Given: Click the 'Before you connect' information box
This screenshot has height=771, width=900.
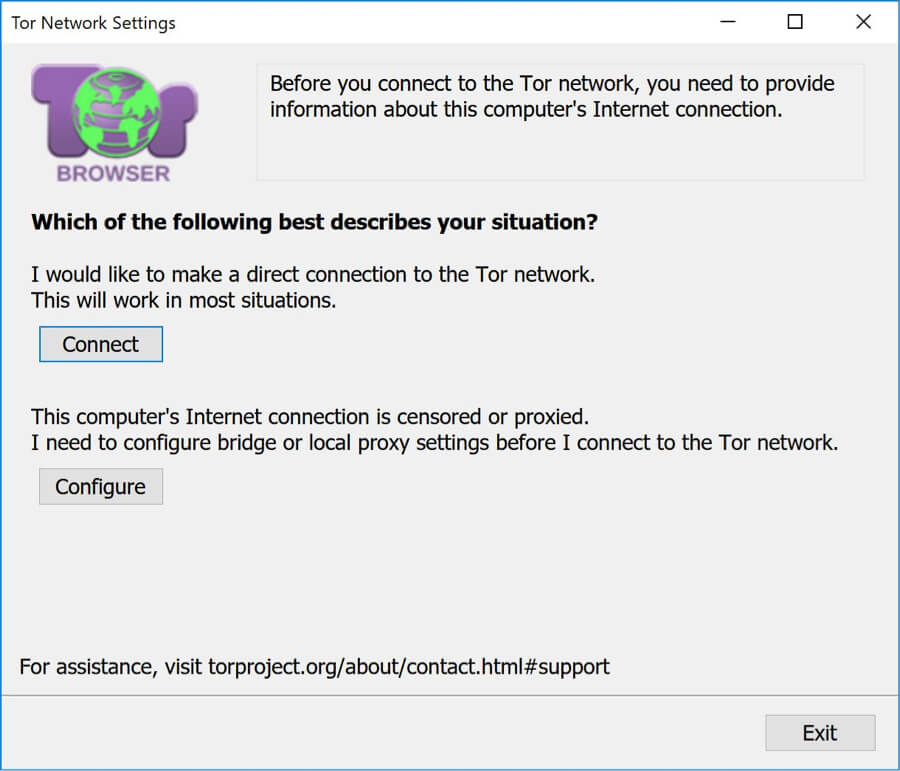Looking at the screenshot, I should tap(560, 122).
